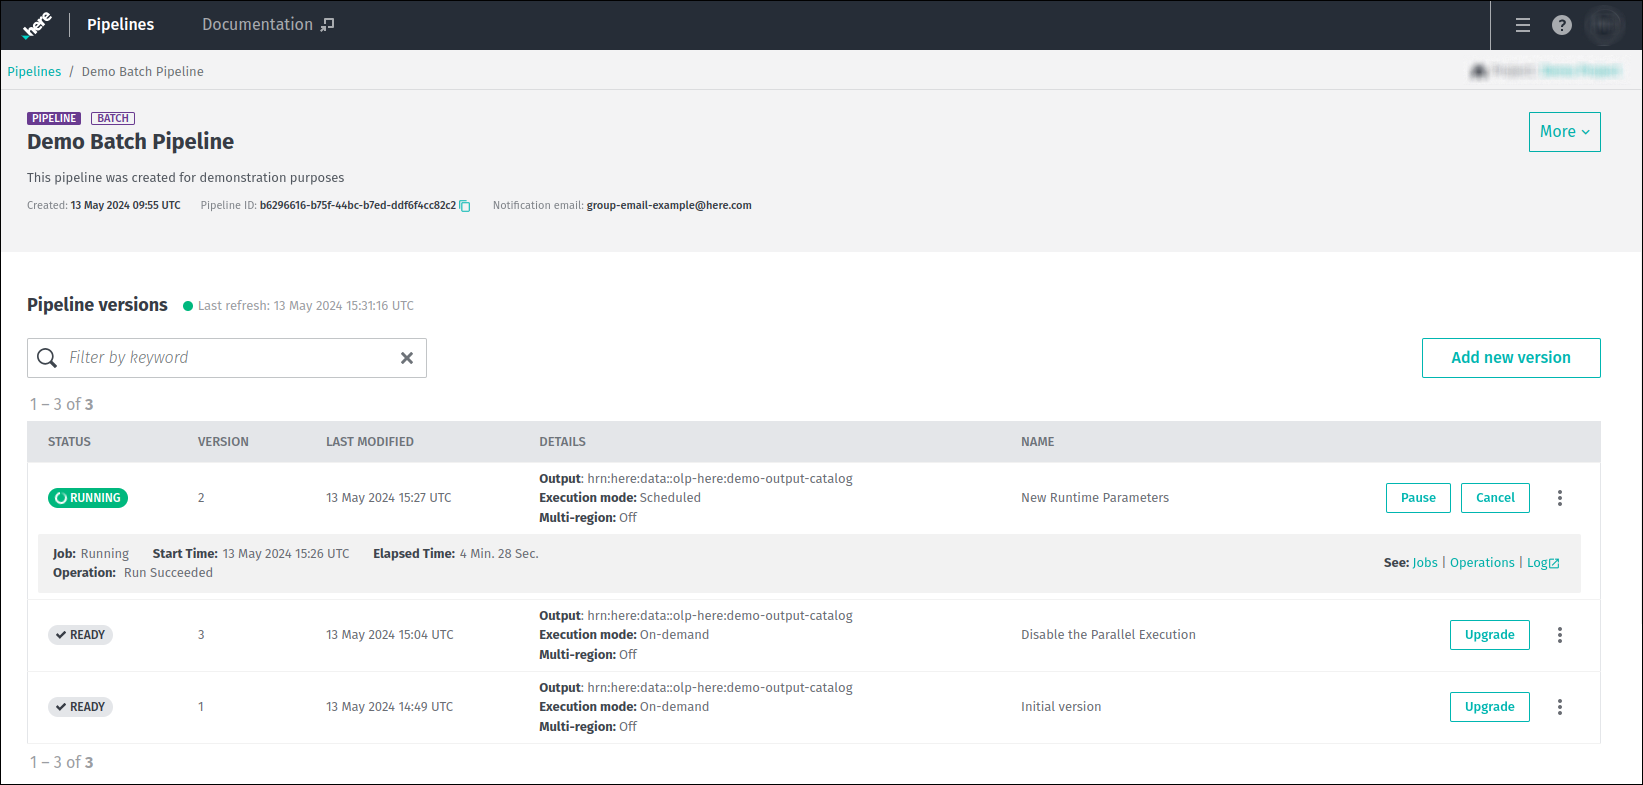Click Operation: Run Succeeded text
The width and height of the screenshot is (1643, 785).
pyautogui.click(x=133, y=573)
